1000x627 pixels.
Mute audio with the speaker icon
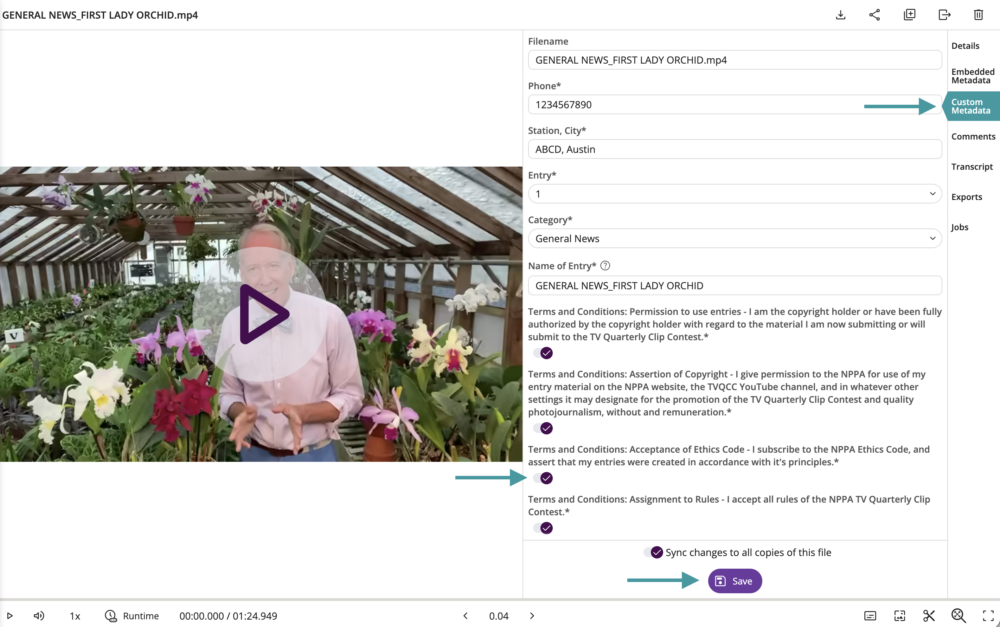pyautogui.click(x=39, y=616)
